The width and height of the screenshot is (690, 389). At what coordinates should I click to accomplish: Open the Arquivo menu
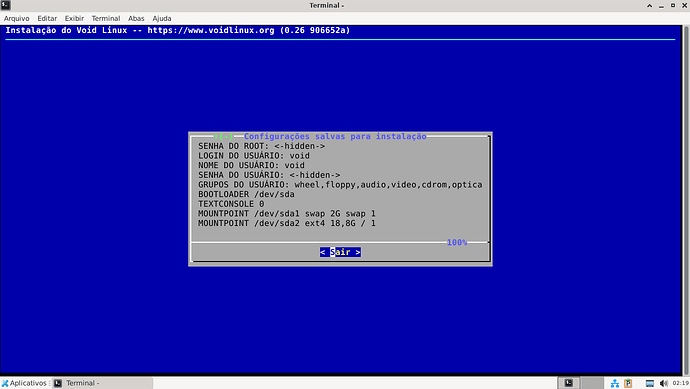click(x=17, y=18)
